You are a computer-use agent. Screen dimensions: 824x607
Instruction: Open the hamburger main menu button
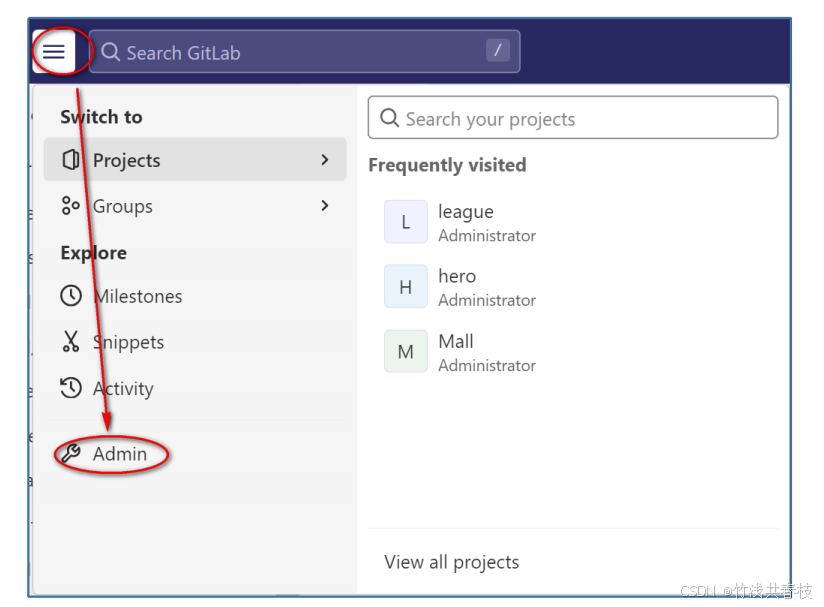54,52
